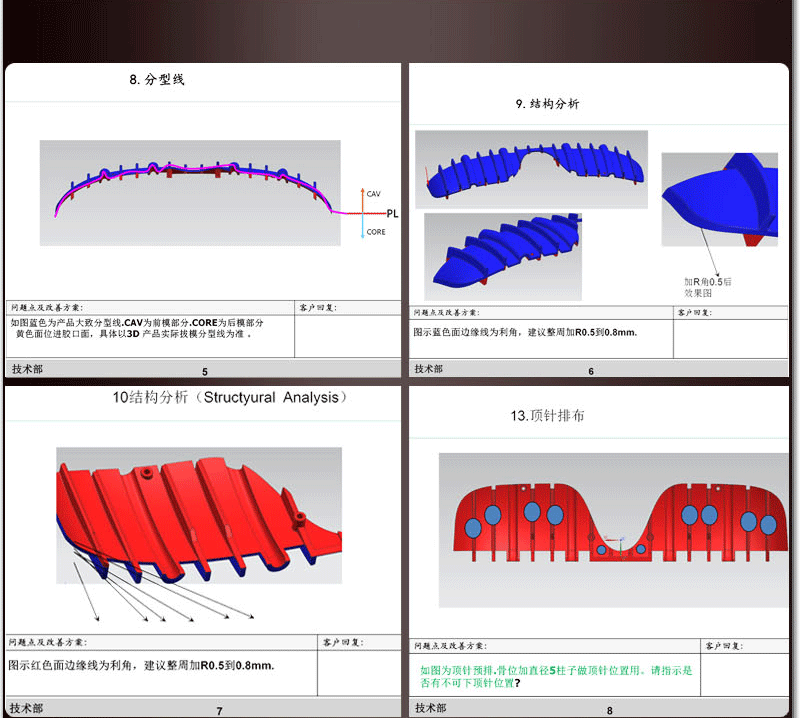Image resolution: width=800 pixels, height=718 pixels.
Task: Click the page number 5 footer
Action: click(x=205, y=372)
